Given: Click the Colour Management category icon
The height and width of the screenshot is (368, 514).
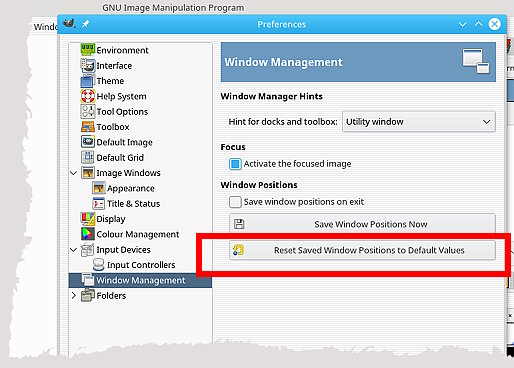Looking at the screenshot, I should point(88,234).
